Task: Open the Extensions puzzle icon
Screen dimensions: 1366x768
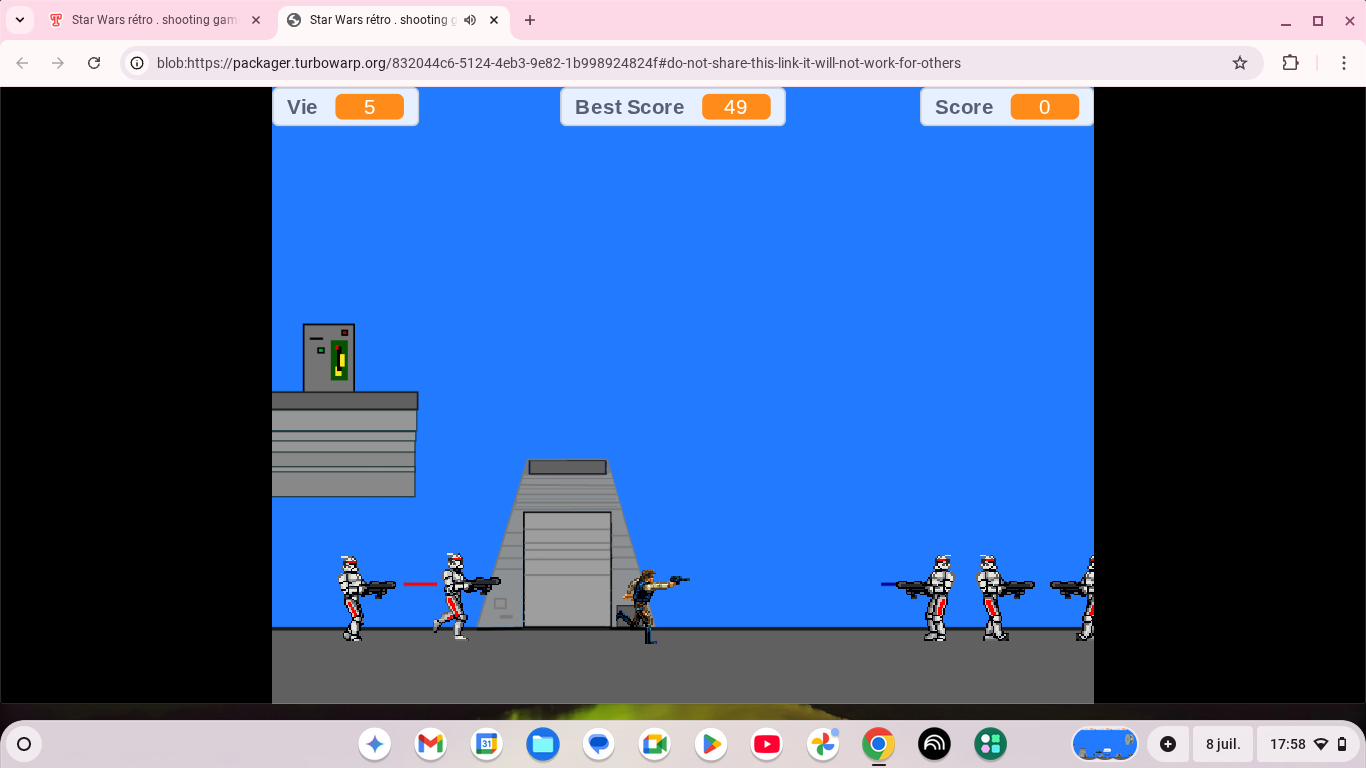Action: point(1291,63)
